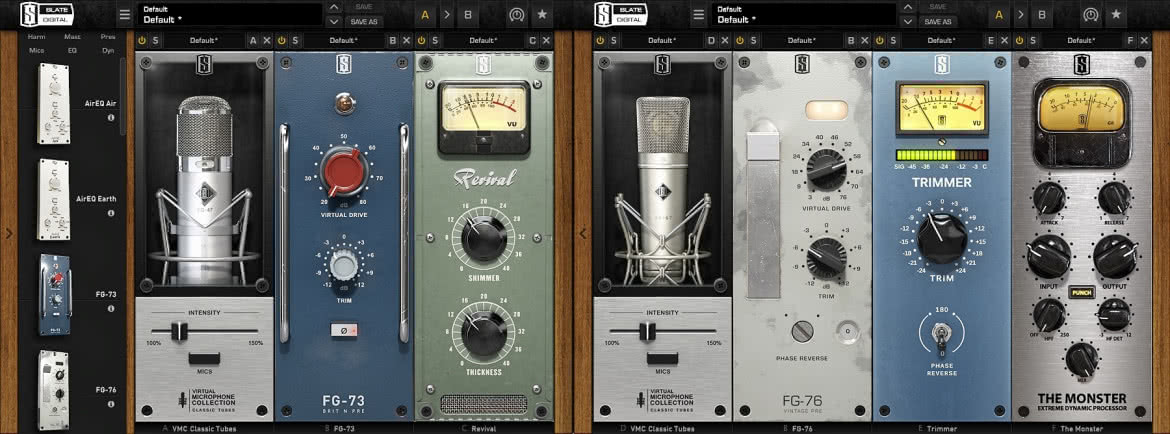
Task: Remove The Monster module with slot F's X
Action: coord(1144,41)
